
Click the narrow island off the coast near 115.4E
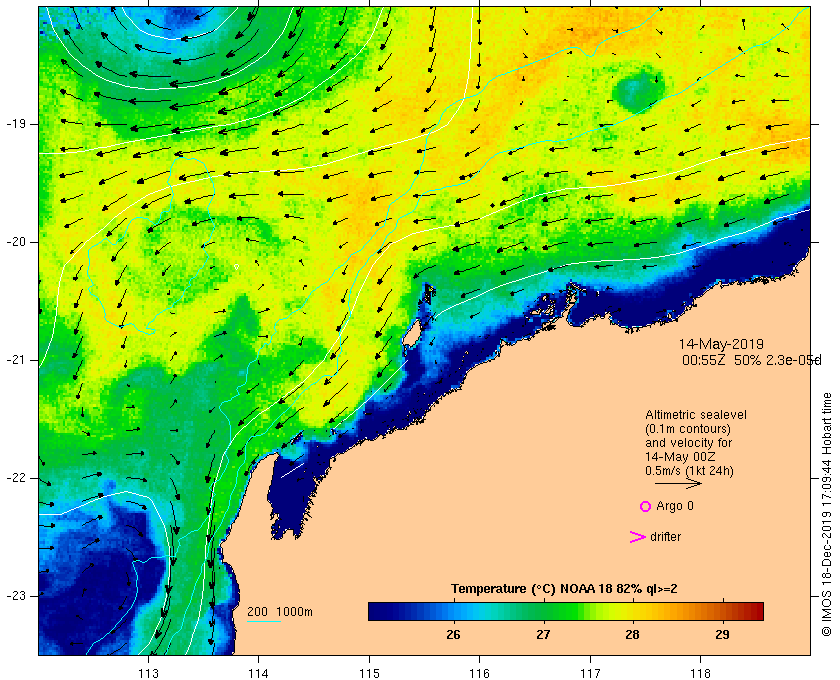point(411,333)
